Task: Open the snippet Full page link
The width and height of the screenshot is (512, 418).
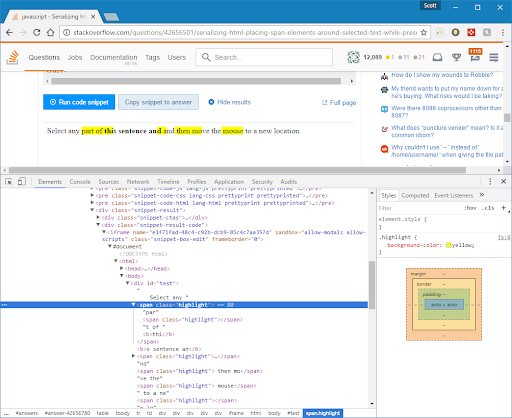Action: tap(339, 103)
